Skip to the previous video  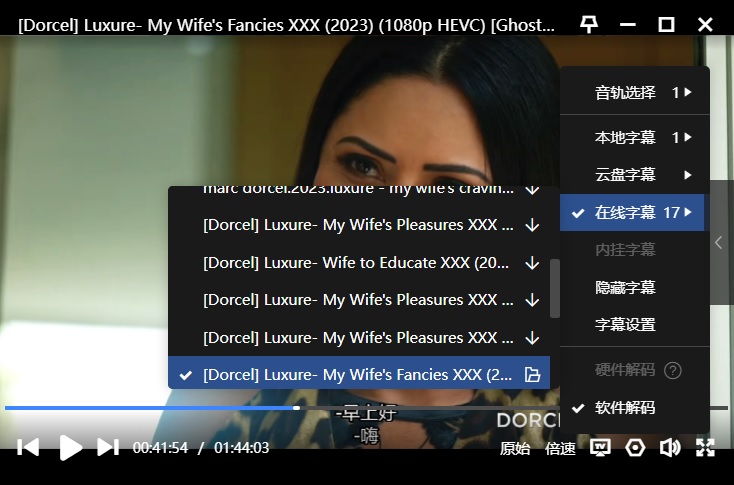point(29,447)
